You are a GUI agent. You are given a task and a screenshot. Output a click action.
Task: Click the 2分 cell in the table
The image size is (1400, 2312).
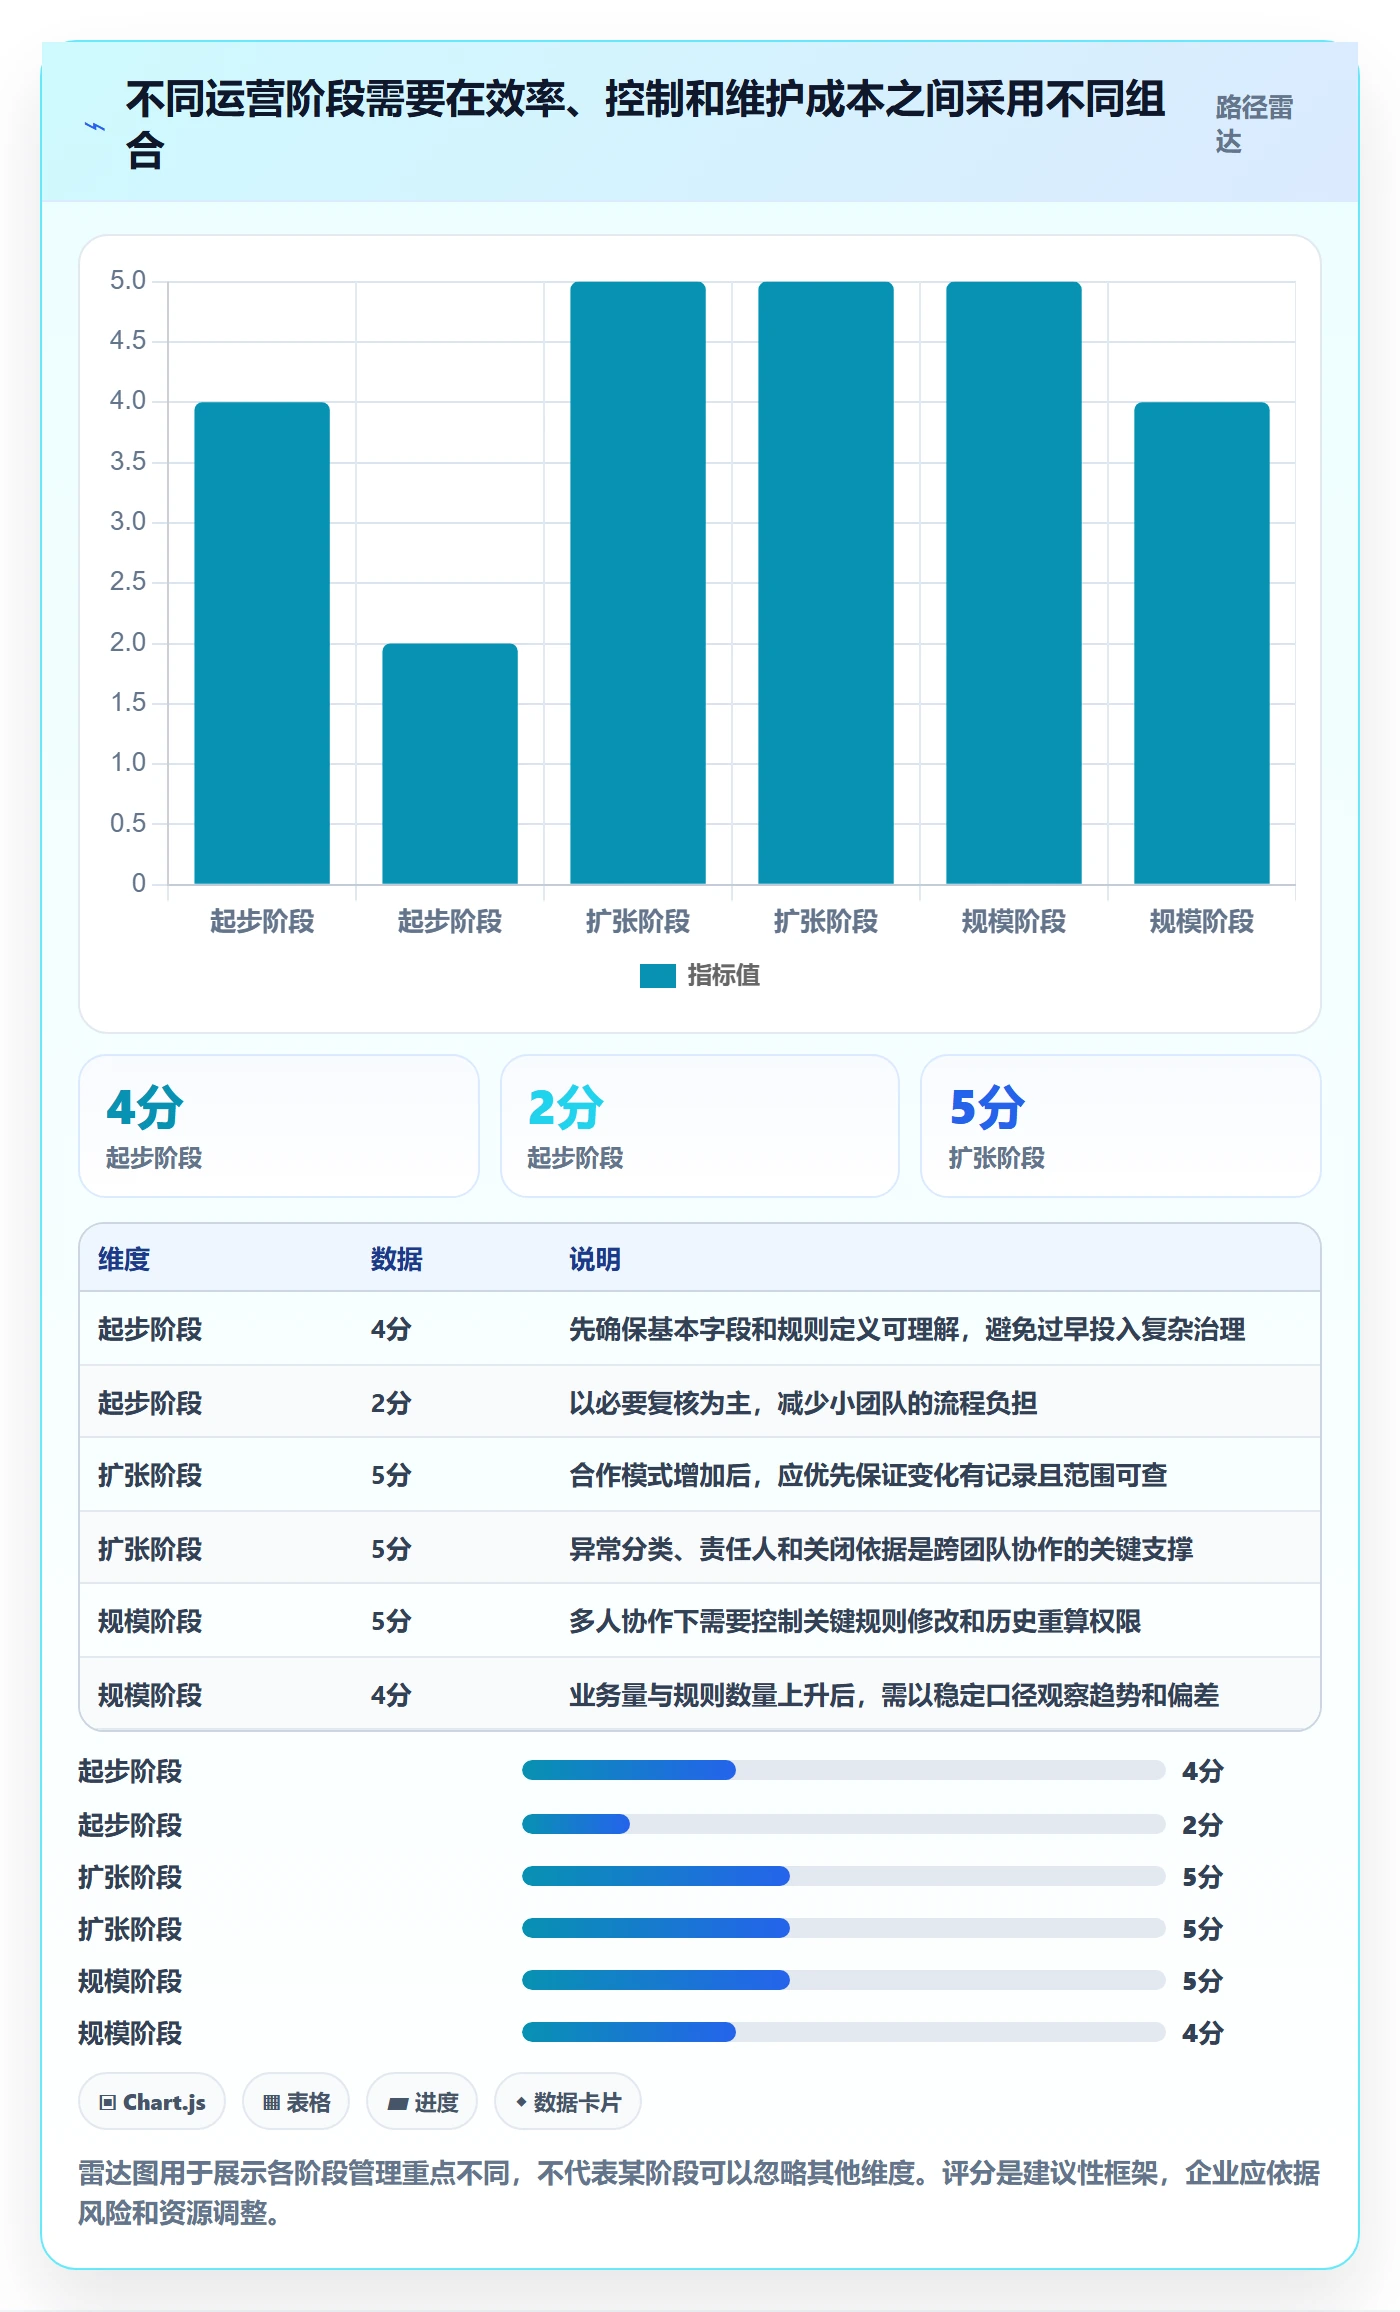click(x=391, y=1403)
